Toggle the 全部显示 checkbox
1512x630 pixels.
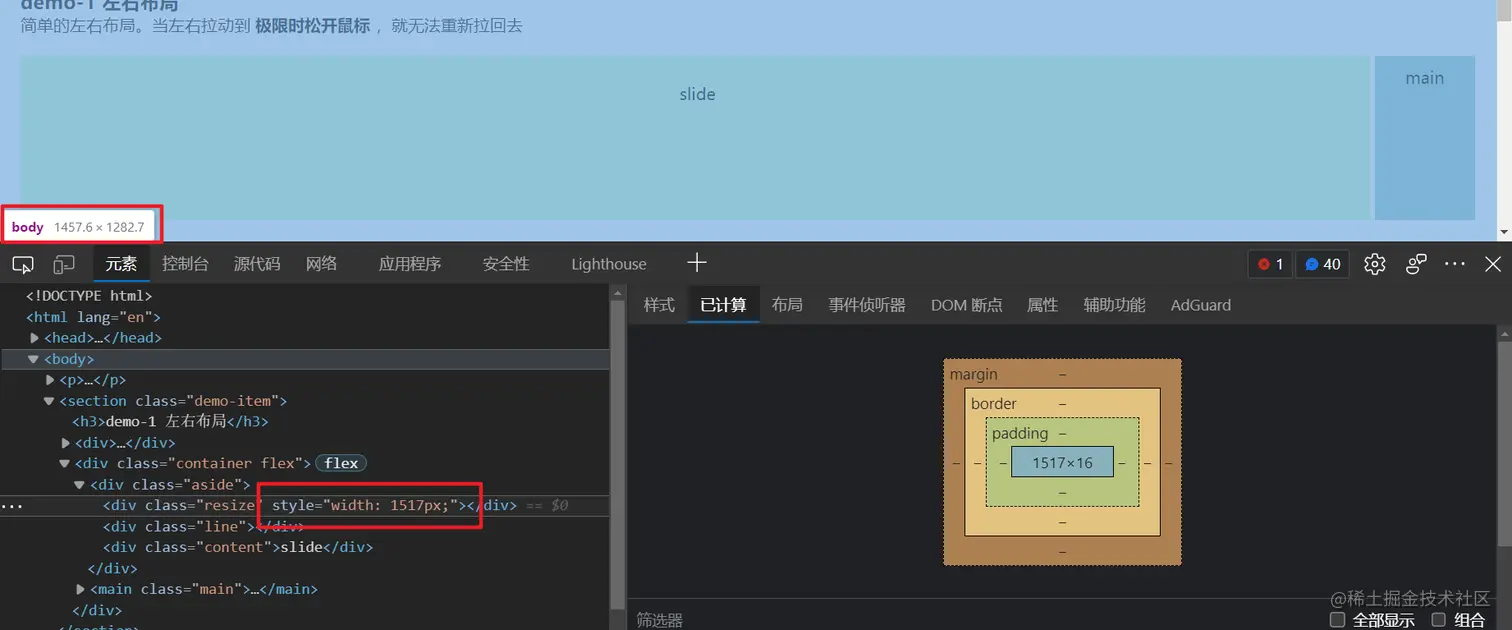click(x=1337, y=620)
